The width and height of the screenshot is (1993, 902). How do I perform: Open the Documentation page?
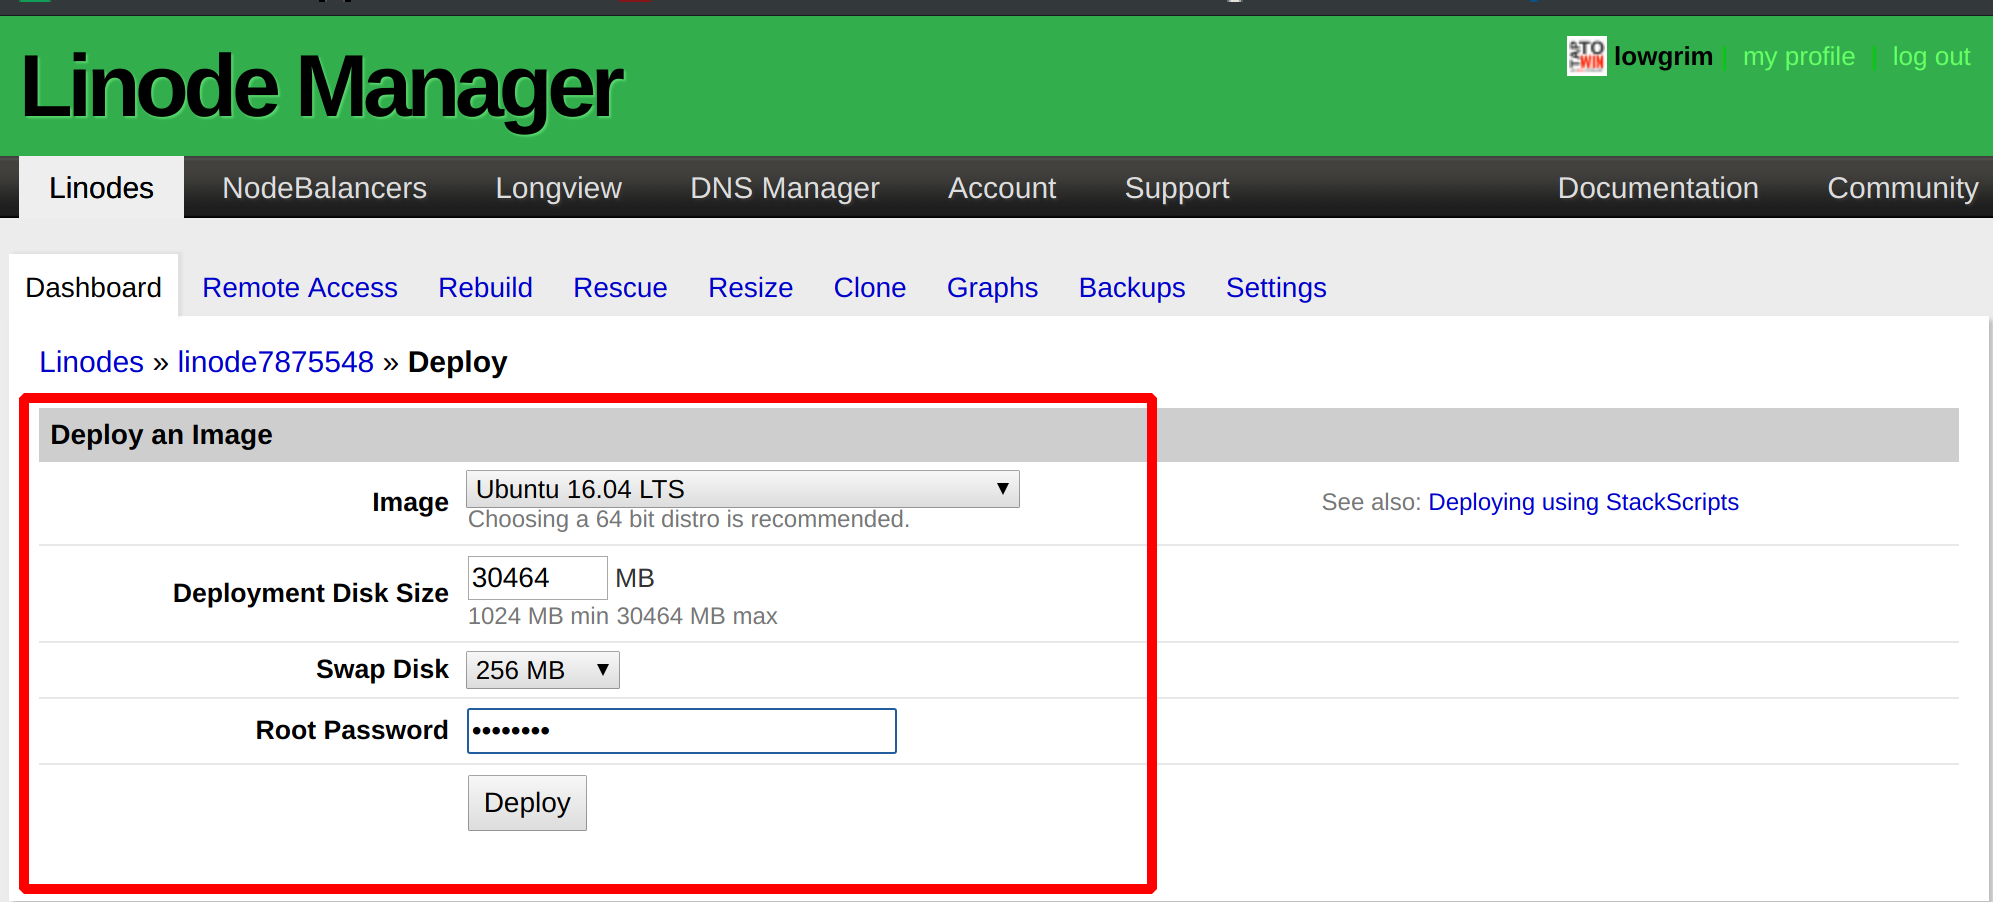pyautogui.click(x=1657, y=188)
